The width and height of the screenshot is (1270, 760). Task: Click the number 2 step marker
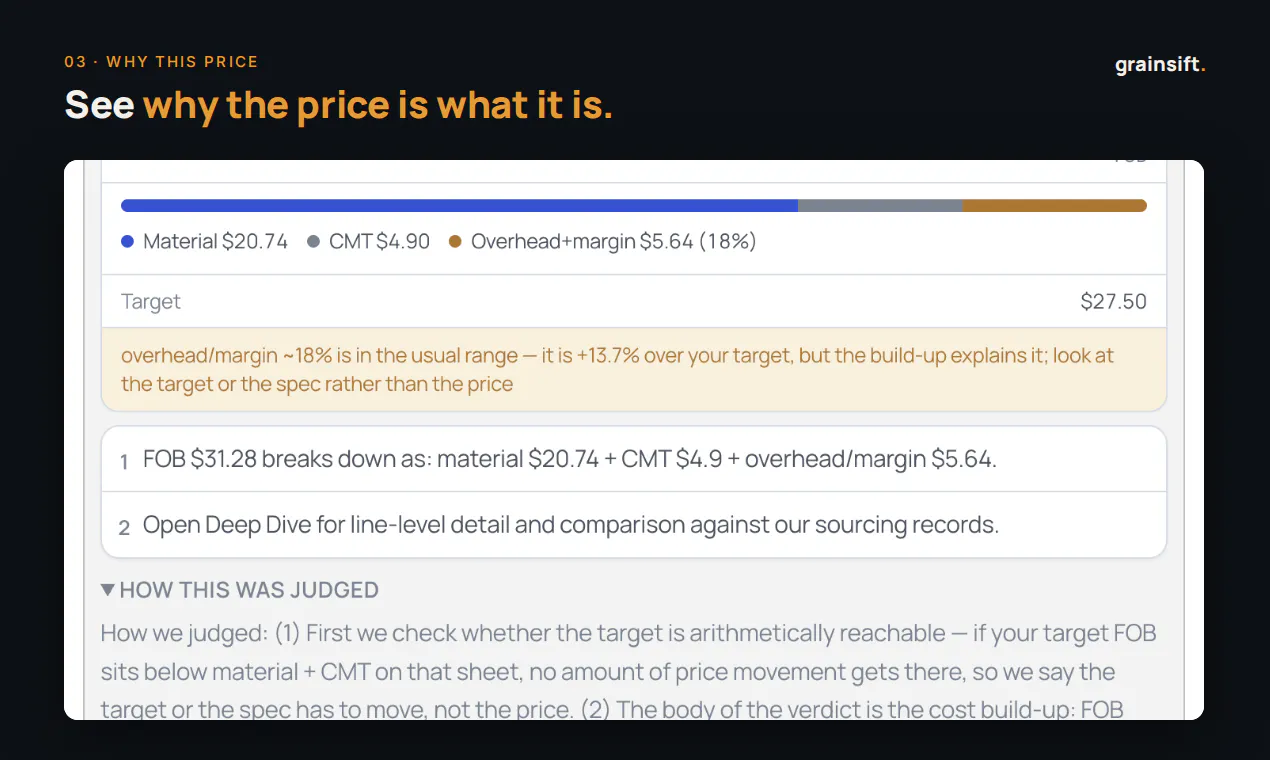[x=124, y=527]
